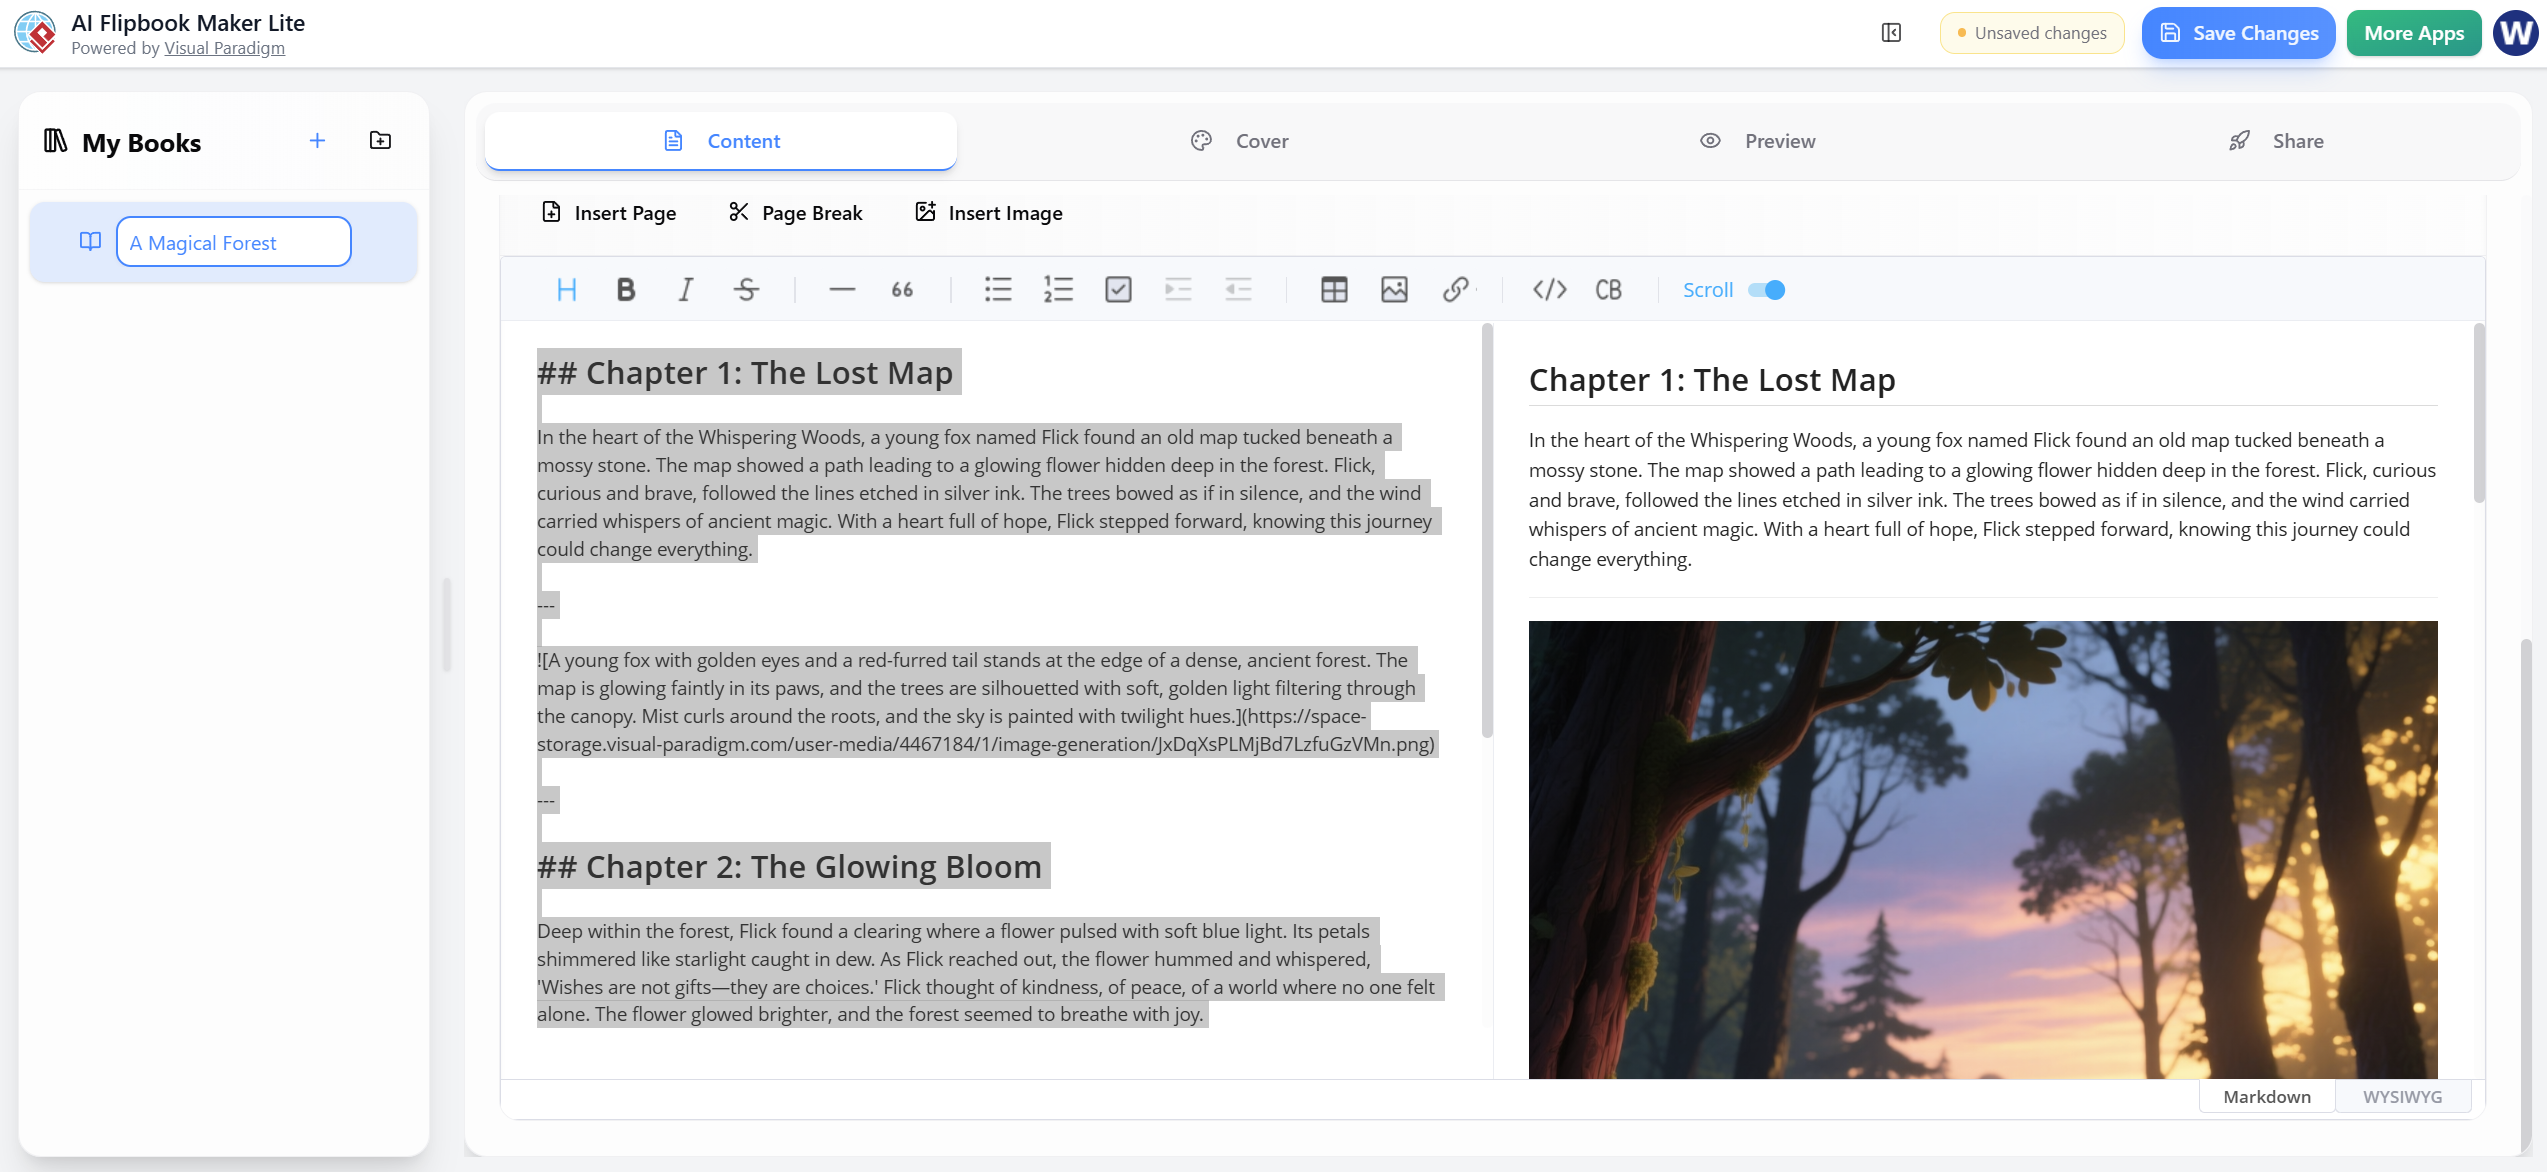Insert a hyperlink using the link icon
The height and width of the screenshot is (1172, 2547).
coord(1455,289)
